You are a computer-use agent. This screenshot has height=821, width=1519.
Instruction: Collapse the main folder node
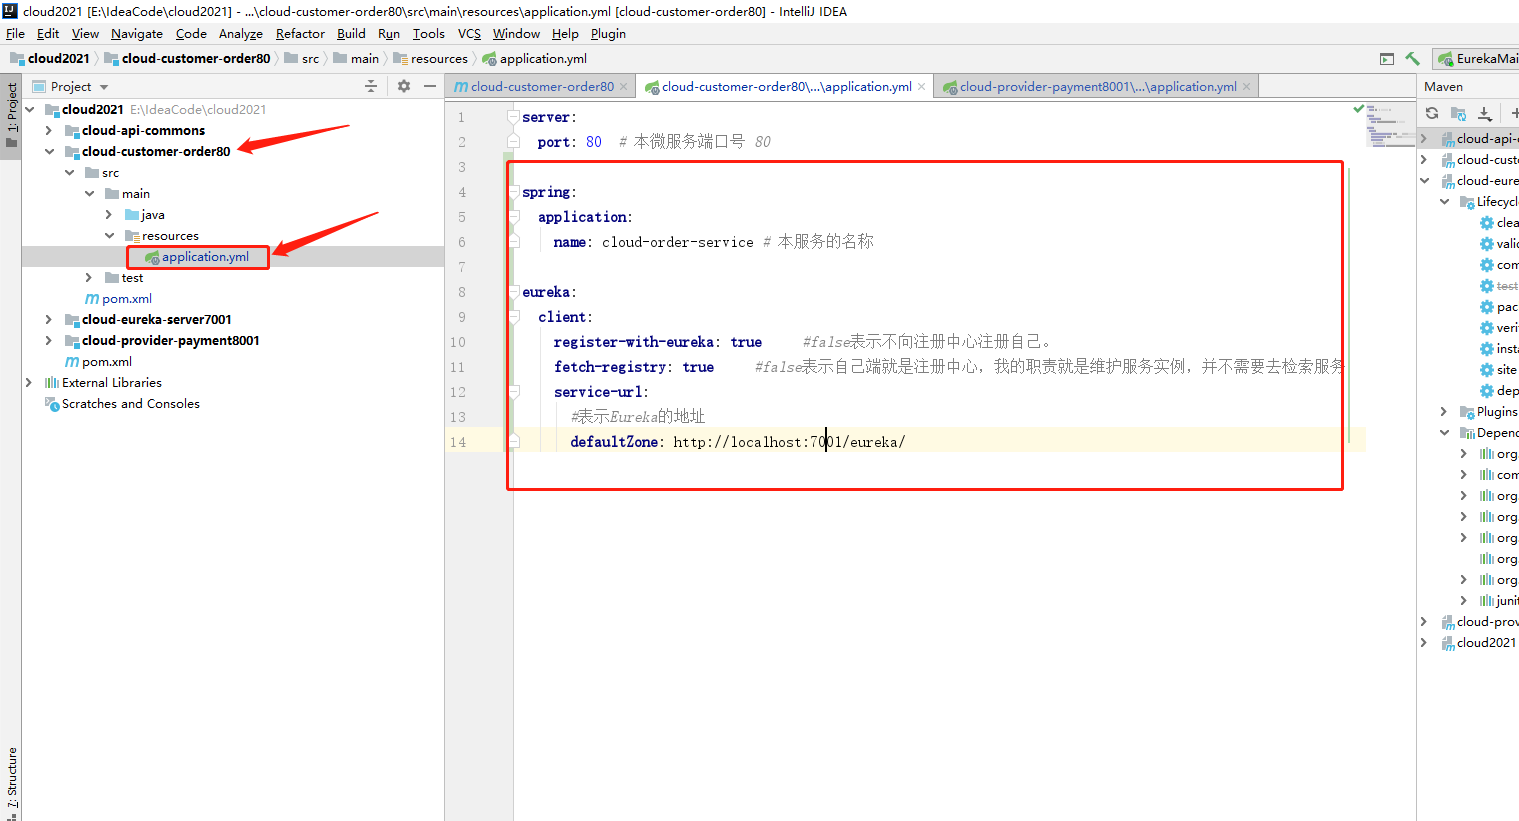(89, 194)
